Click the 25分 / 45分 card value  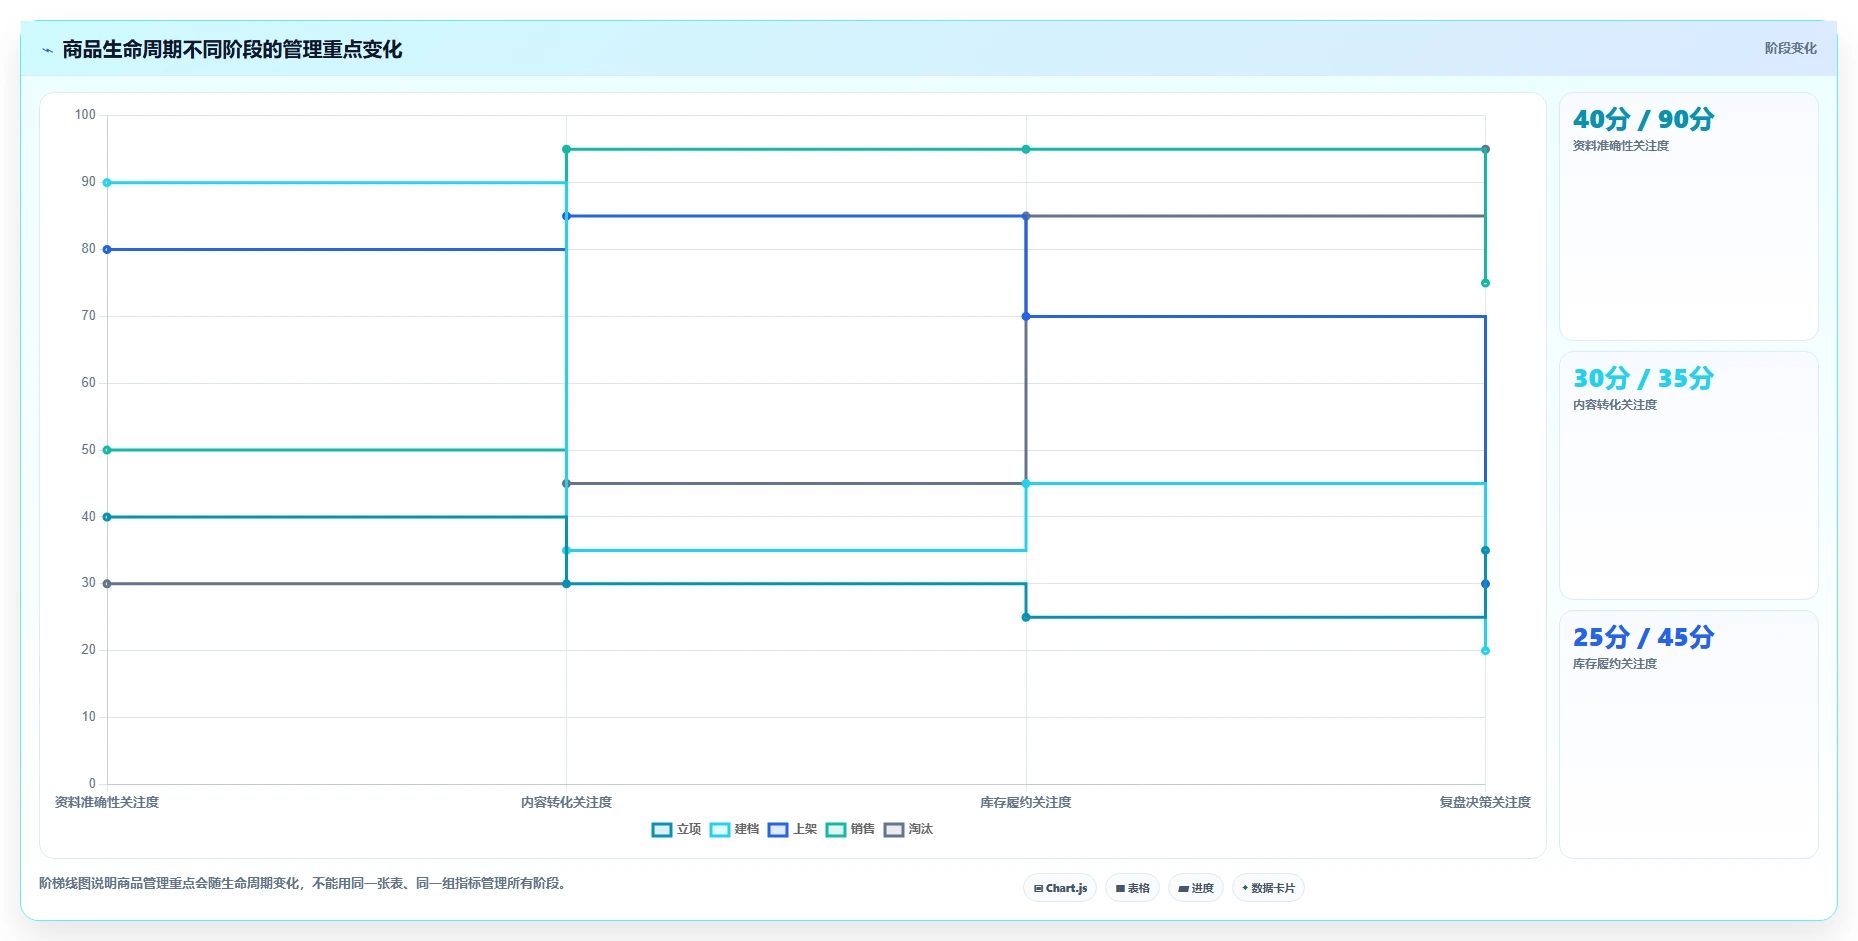tap(1643, 638)
